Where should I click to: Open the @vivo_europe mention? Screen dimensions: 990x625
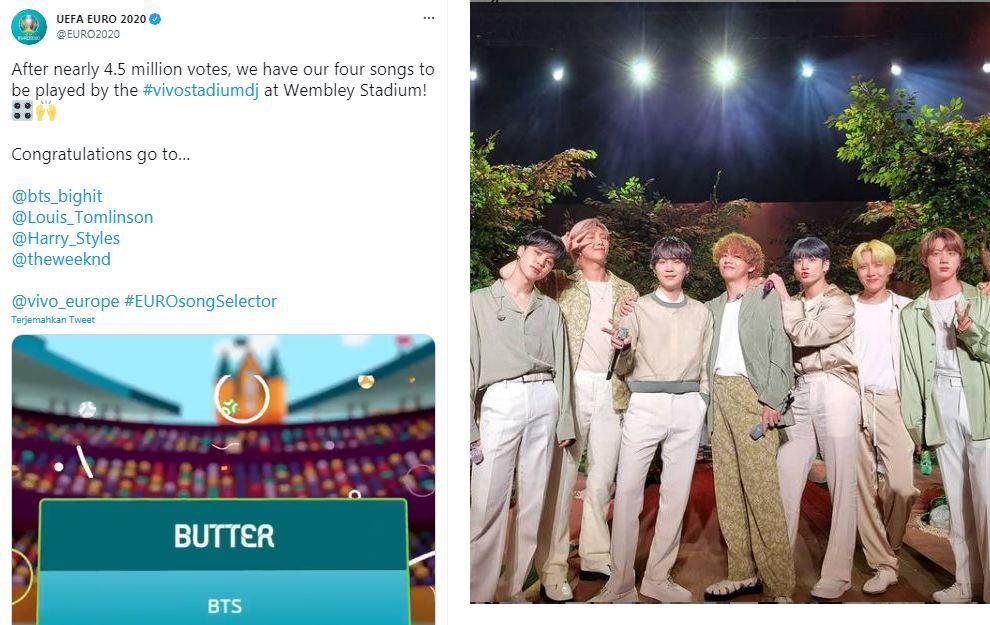point(65,301)
